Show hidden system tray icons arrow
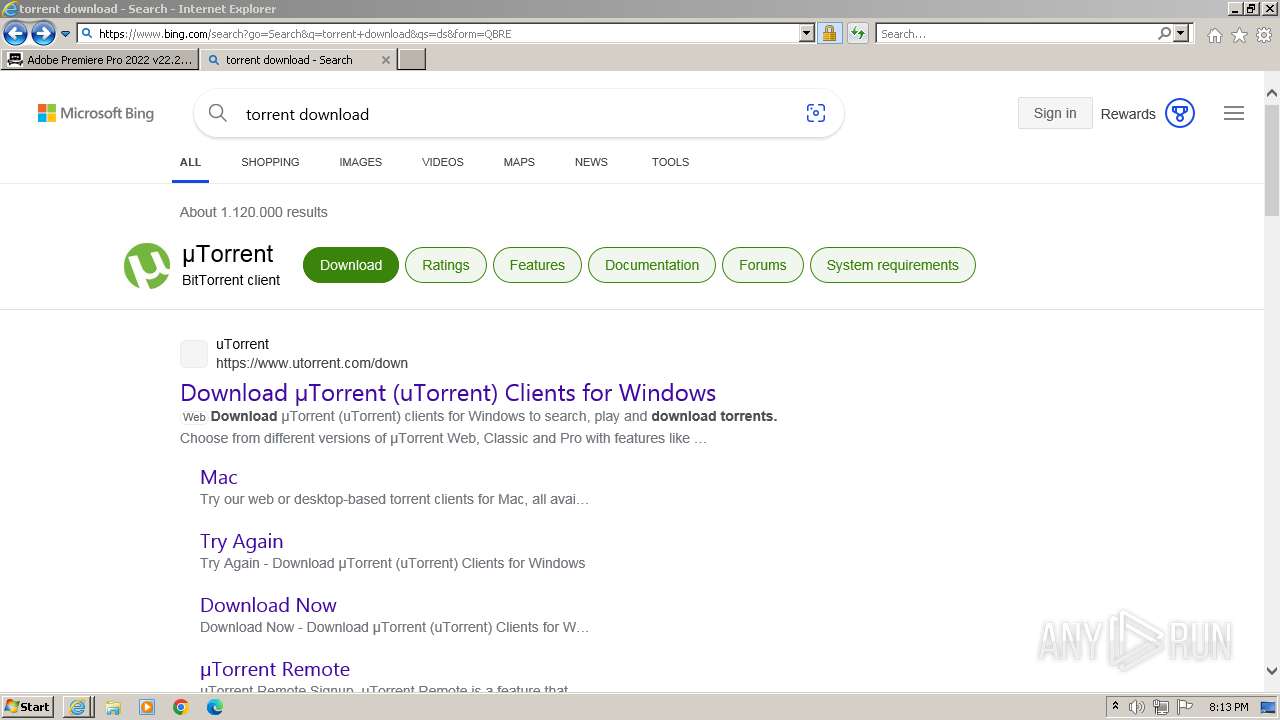 pos(1115,707)
